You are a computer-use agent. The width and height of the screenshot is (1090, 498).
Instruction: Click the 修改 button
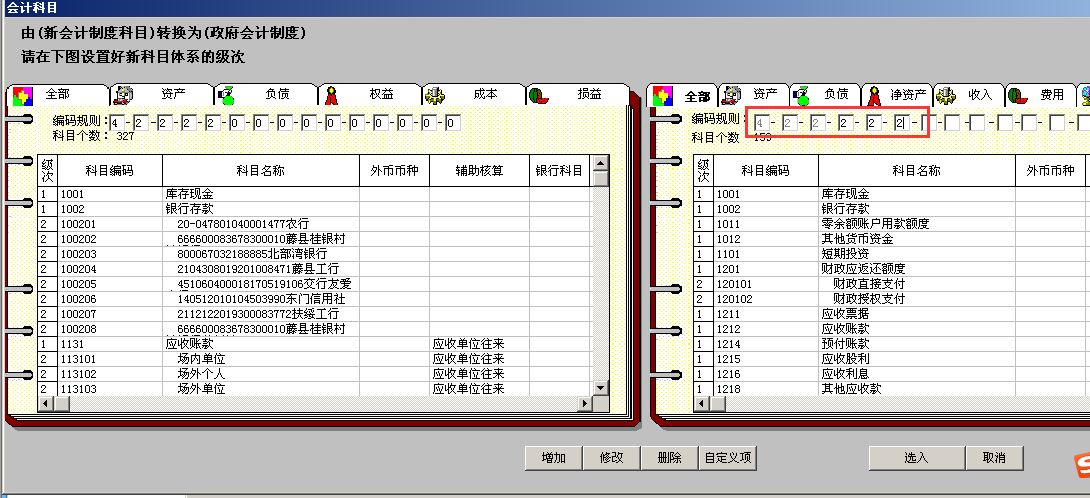click(611, 458)
